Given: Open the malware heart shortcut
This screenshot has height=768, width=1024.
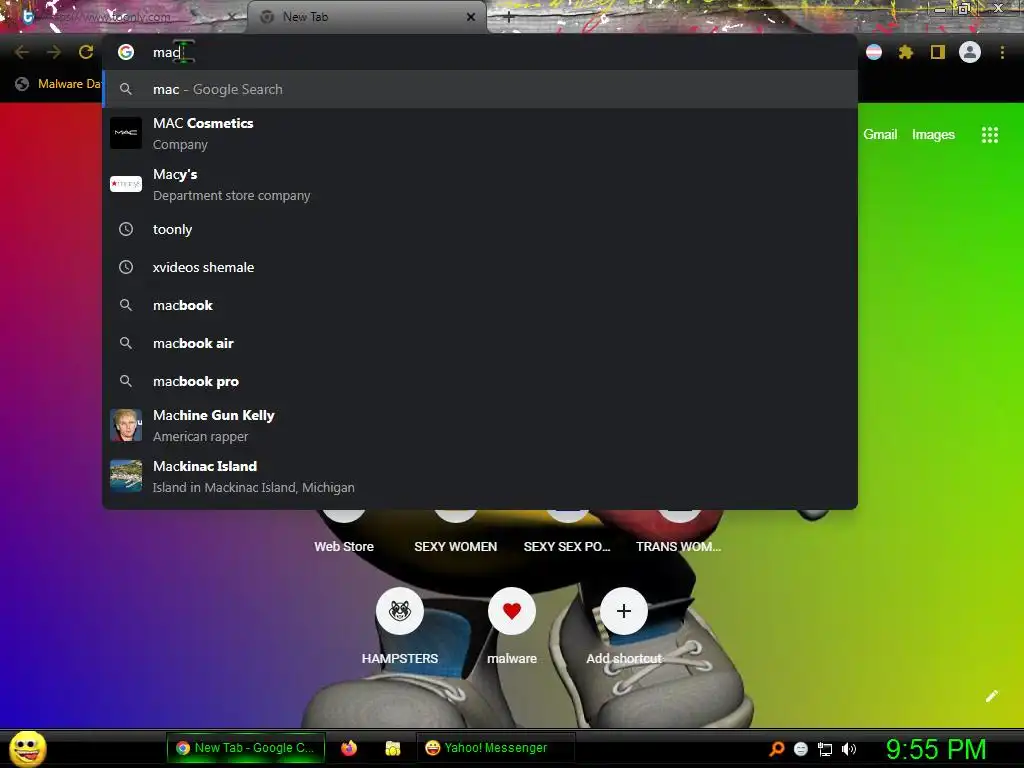Looking at the screenshot, I should 512,611.
